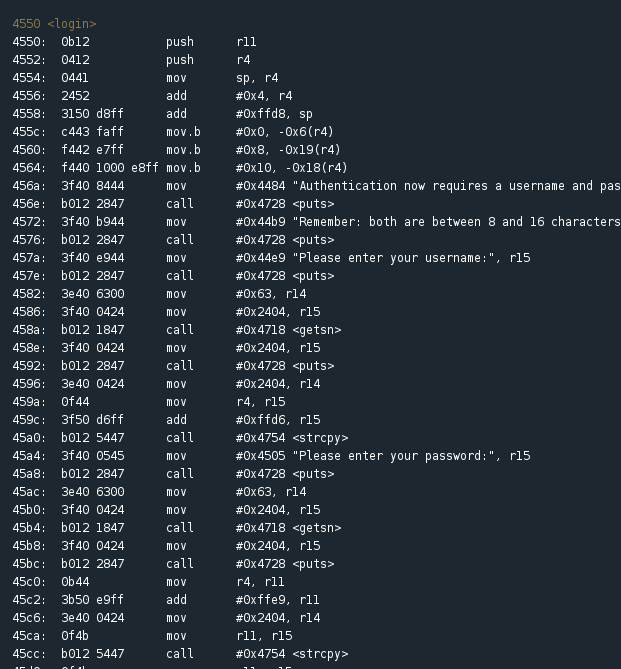Select the call getsn instruction at 458a
Image resolution: width=621 pixels, height=669 pixels.
point(177,330)
